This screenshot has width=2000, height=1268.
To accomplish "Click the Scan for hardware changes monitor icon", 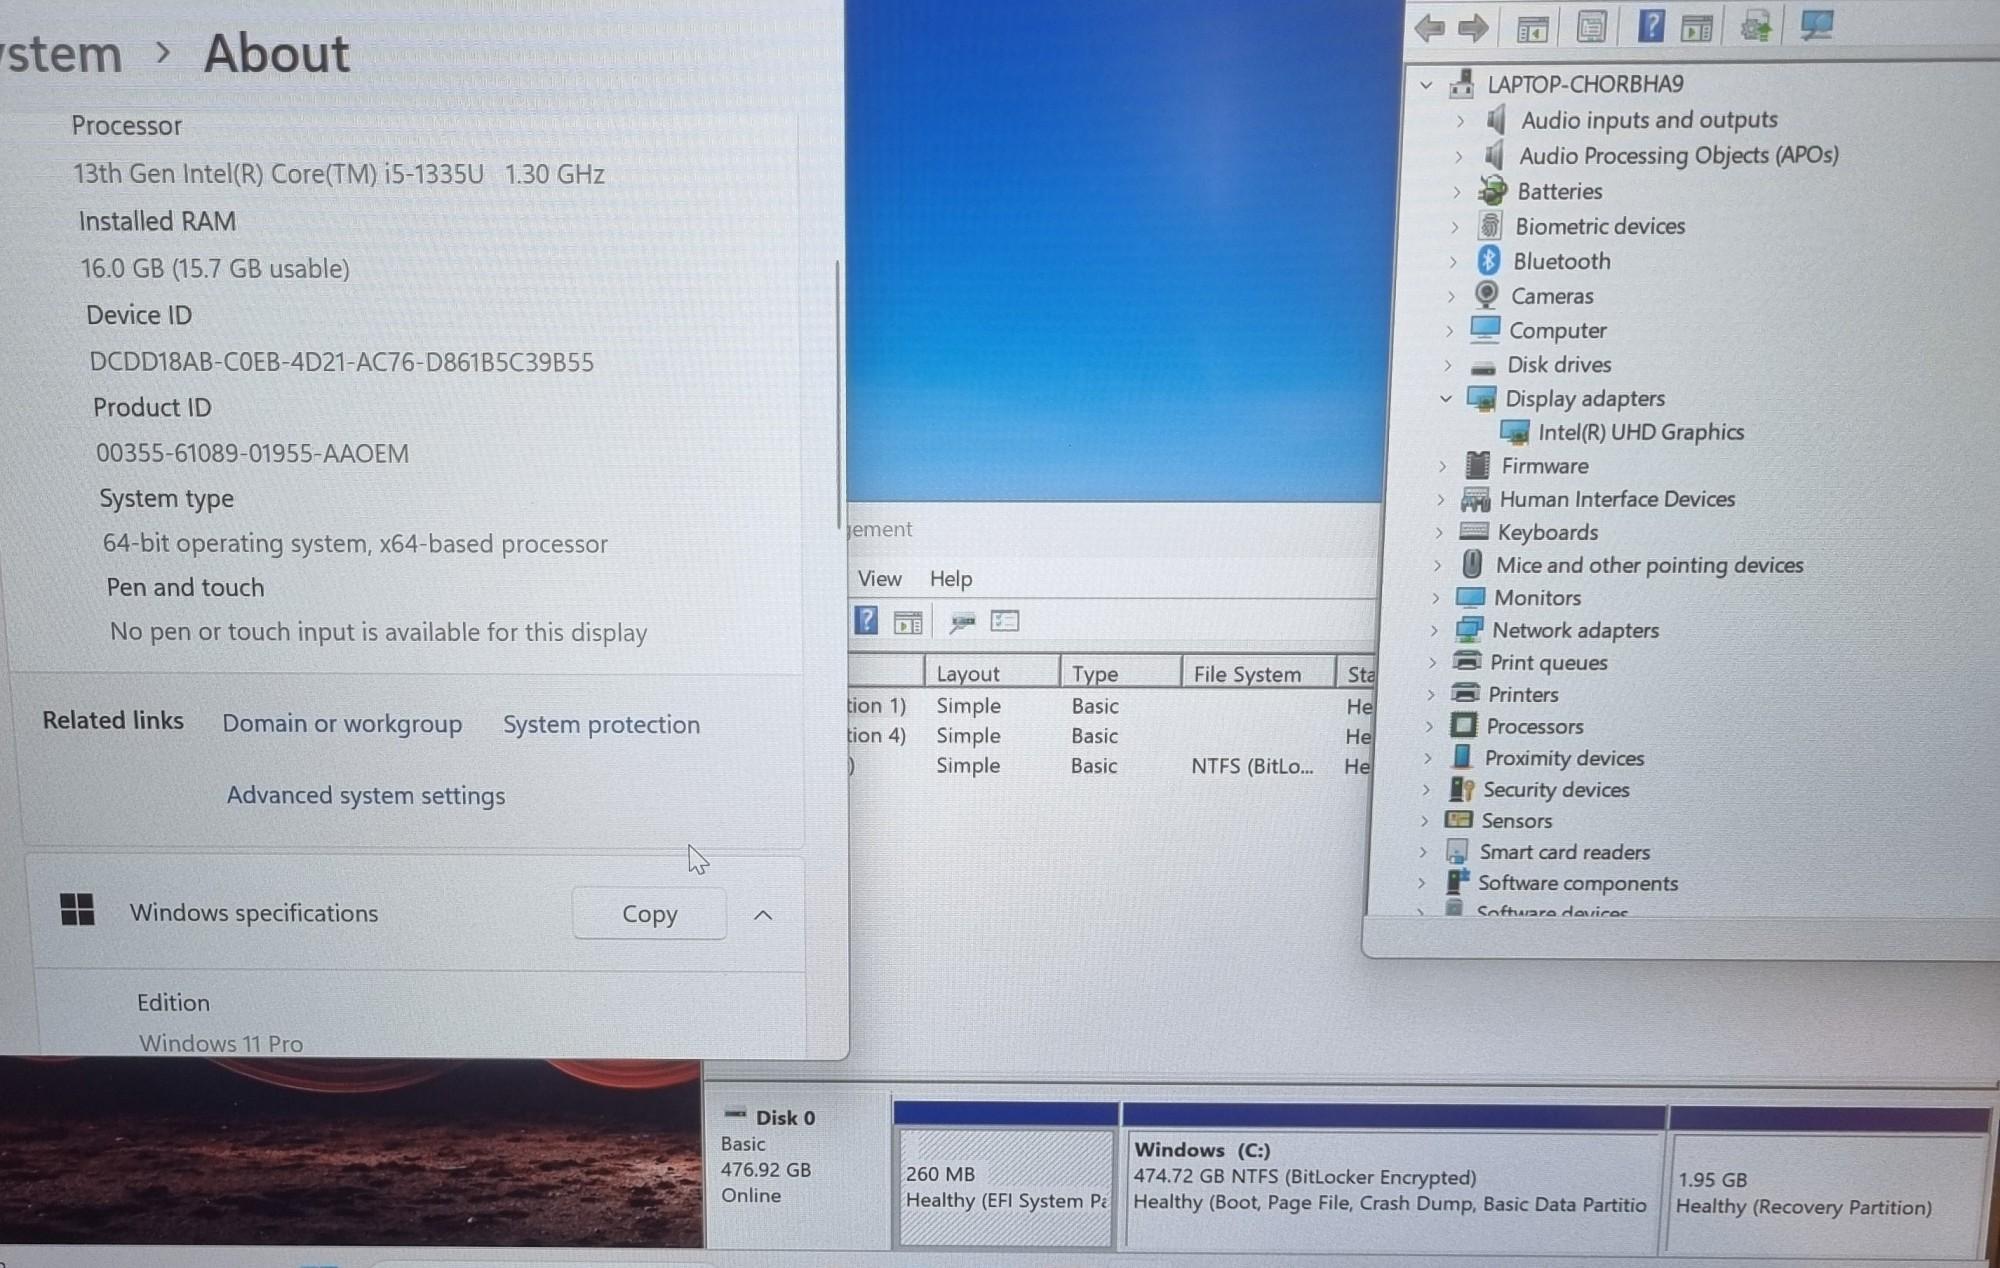I will tap(1816, 24).
